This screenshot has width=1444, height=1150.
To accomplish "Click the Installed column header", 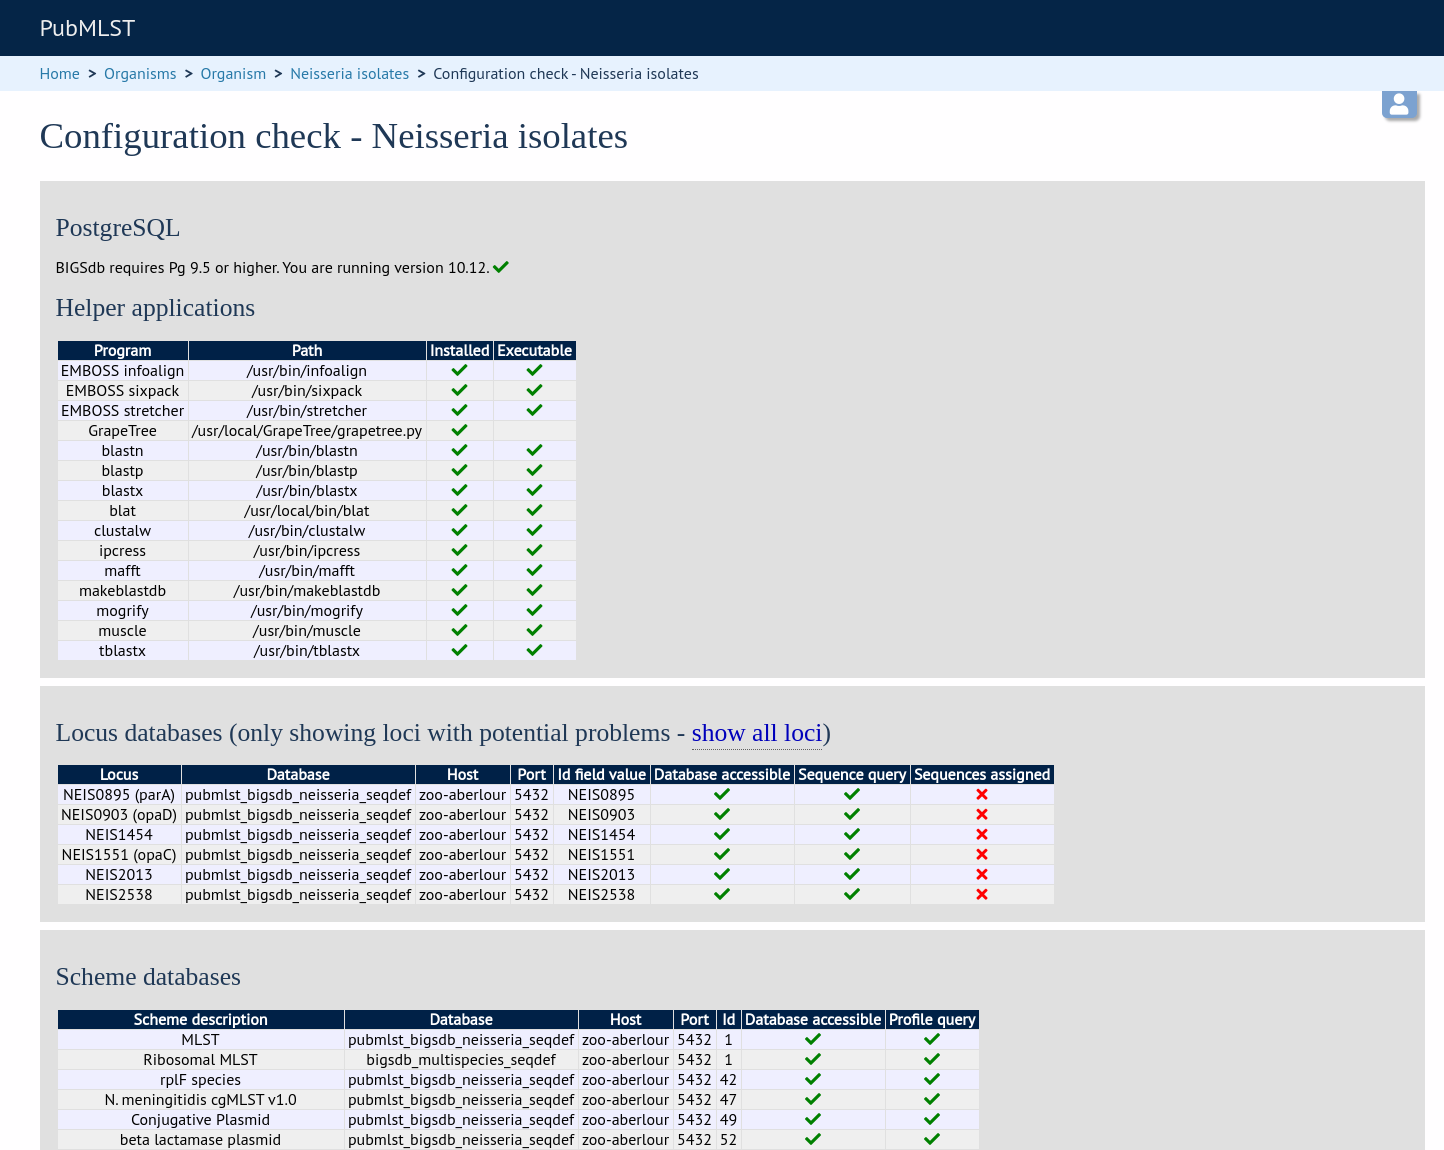I will [x=460, y=350].
